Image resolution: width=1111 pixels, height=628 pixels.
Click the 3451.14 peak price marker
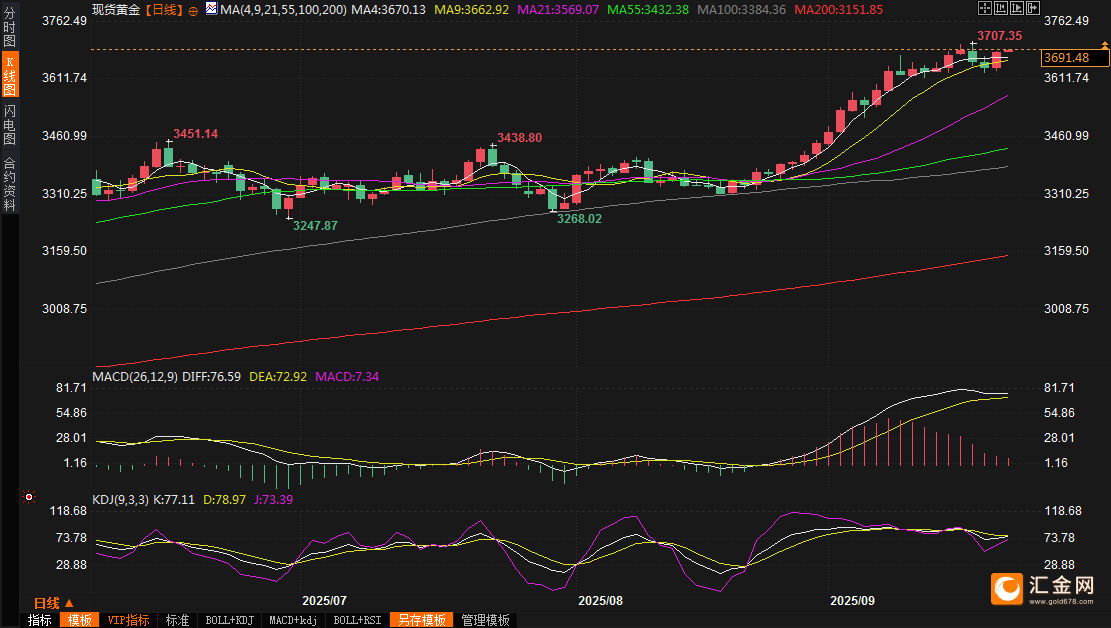(196, 134)
